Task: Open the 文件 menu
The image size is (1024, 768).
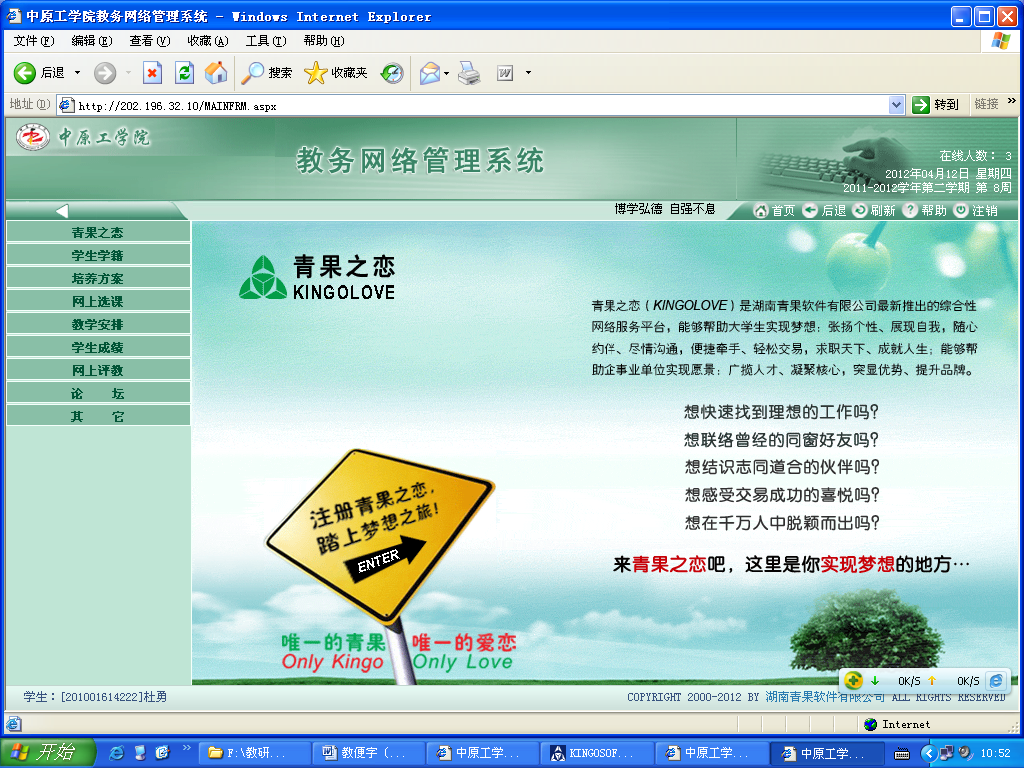Action: (x=34, y=40)
